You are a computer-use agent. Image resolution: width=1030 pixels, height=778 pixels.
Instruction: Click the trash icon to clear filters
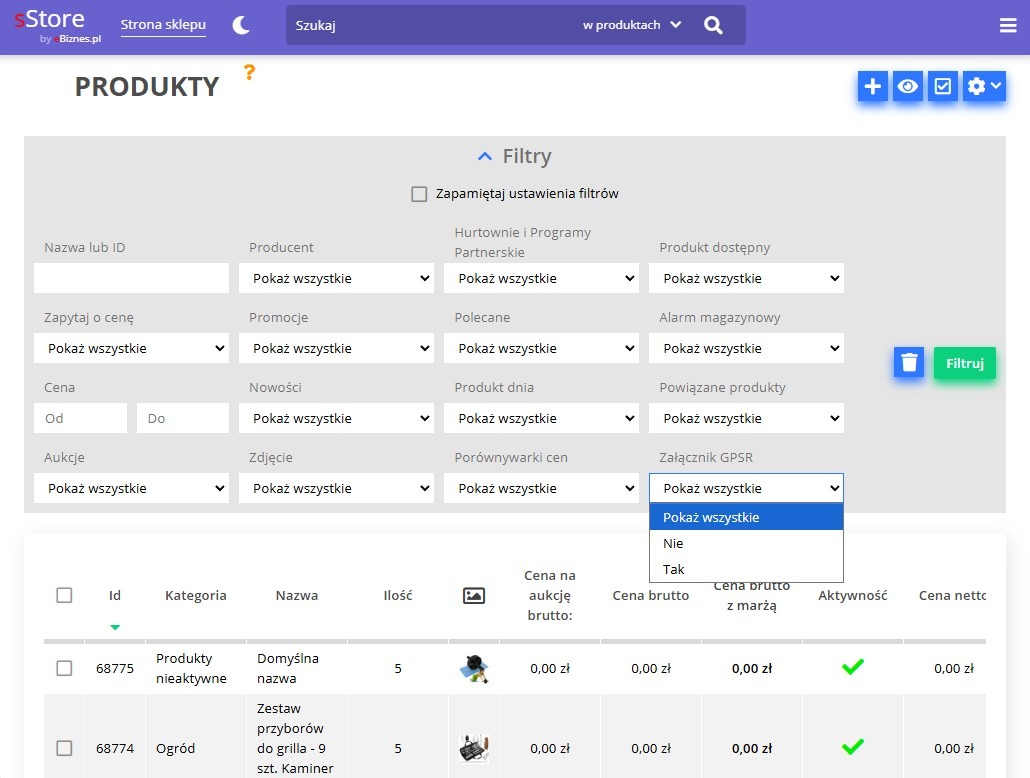click(x=909, y=363)
